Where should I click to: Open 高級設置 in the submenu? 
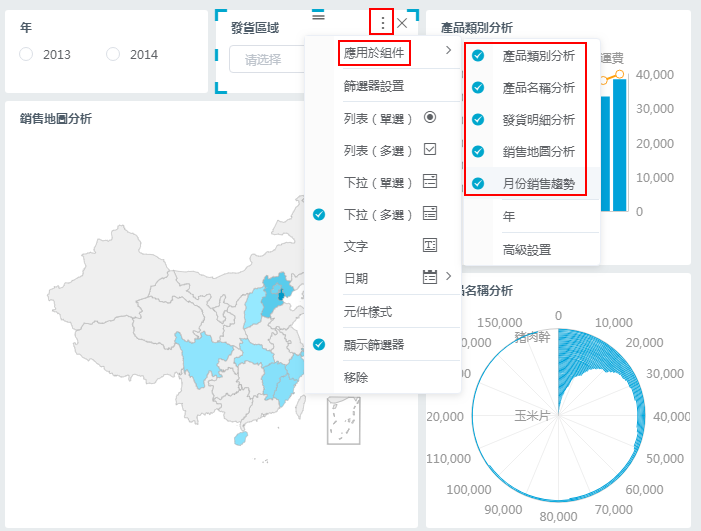coord(526,249)
